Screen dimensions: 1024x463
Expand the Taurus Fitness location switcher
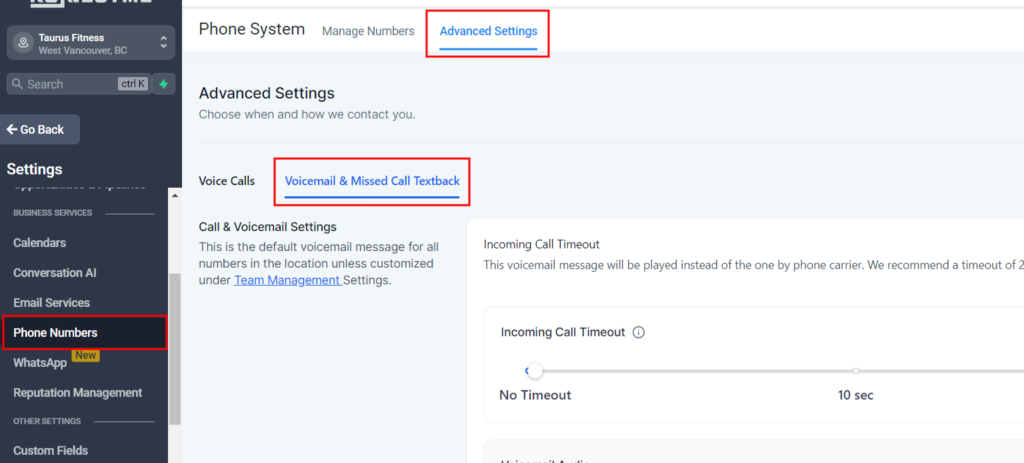[x=164, y=43]
